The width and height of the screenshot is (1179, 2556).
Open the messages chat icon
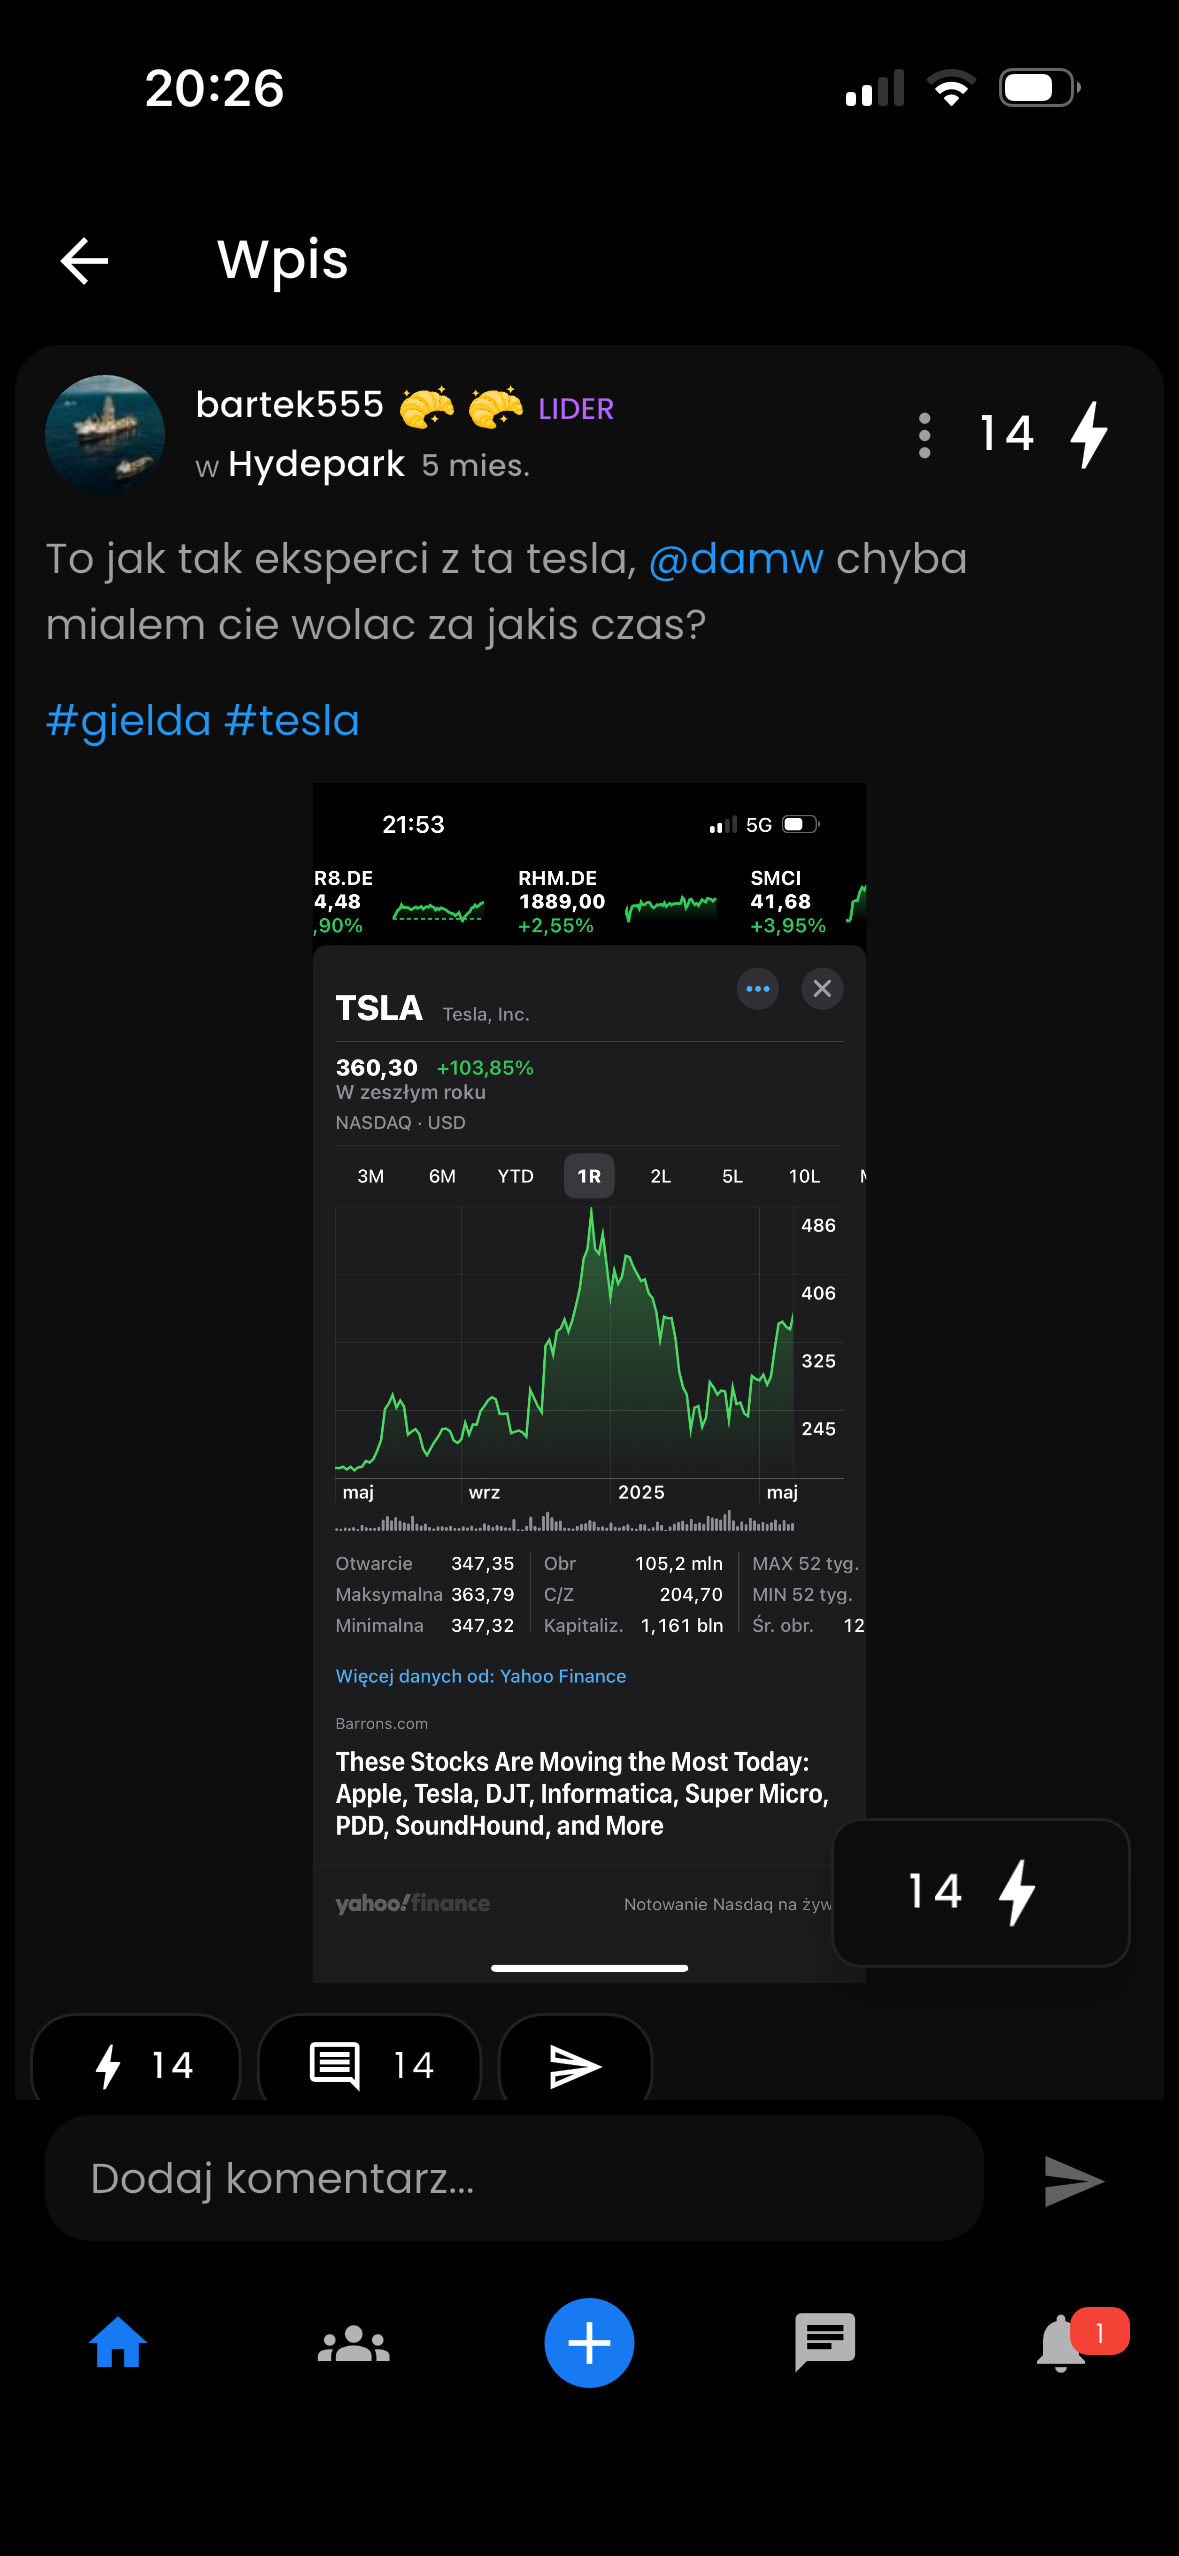pos(825,2343)
